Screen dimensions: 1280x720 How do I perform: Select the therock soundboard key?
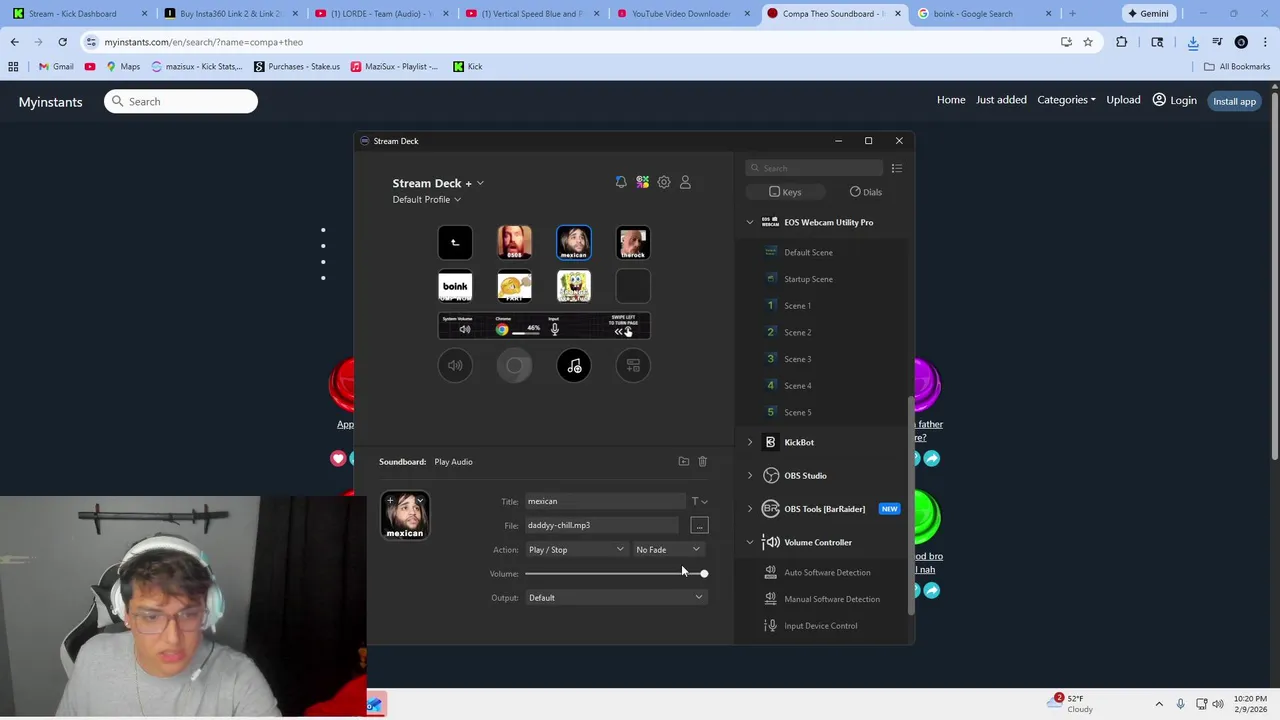click(x=633, y=242)
